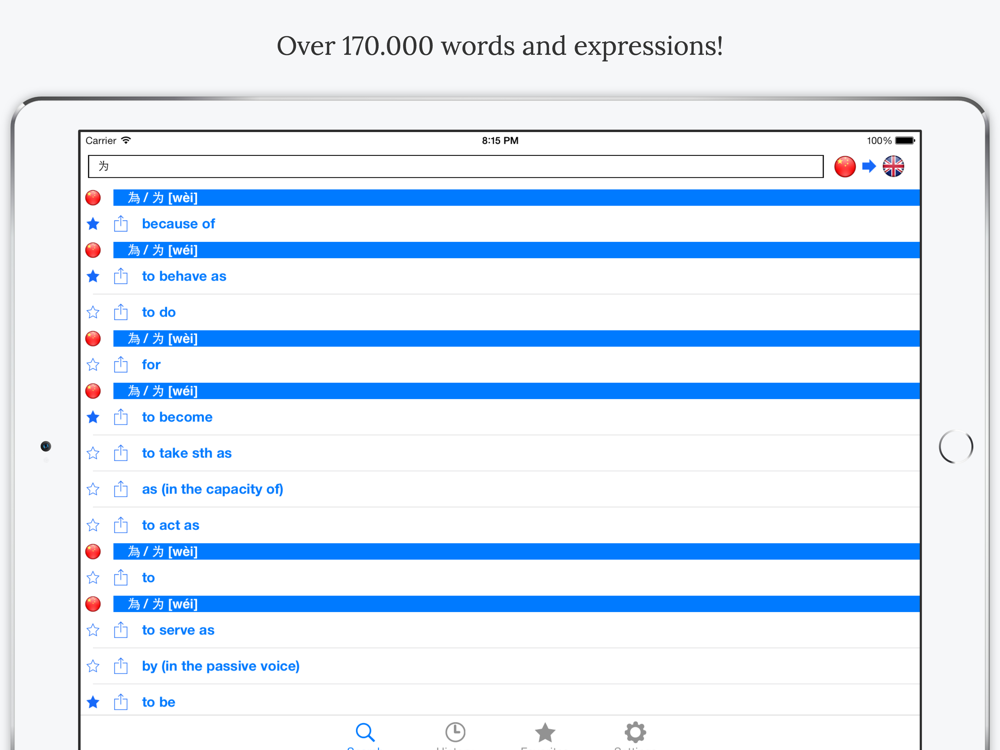Click the red flag beside first [wéi] header
The height and width of the screenshot is (750, 1000).
click(93, 250)
